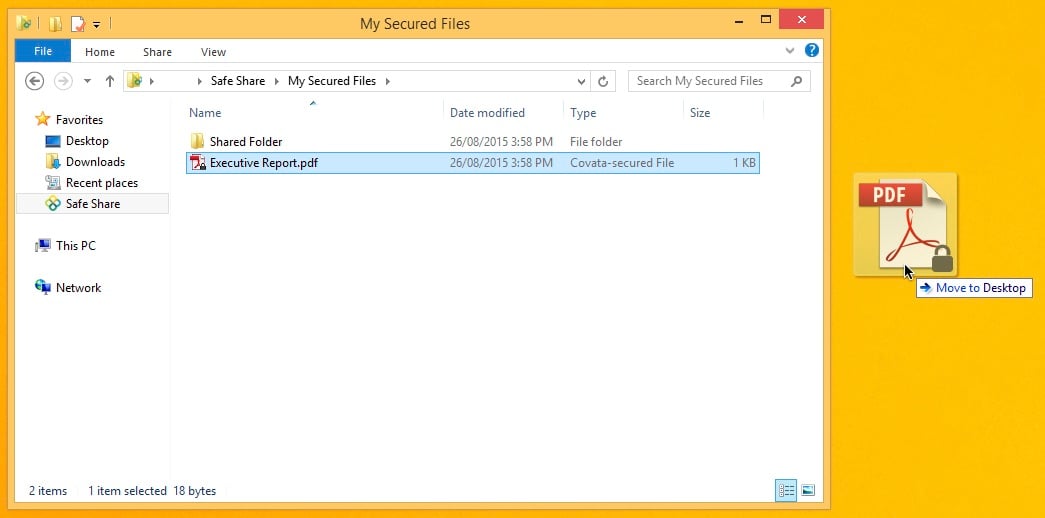Screen dimensions: 1045x518
Task: Open Recent places in Favorites
Action: click(x=101, y=183)
